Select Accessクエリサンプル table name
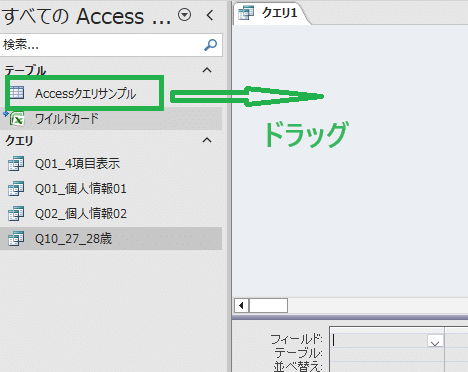The height and width of the screenshot is (372, 468). coord(86,94)
